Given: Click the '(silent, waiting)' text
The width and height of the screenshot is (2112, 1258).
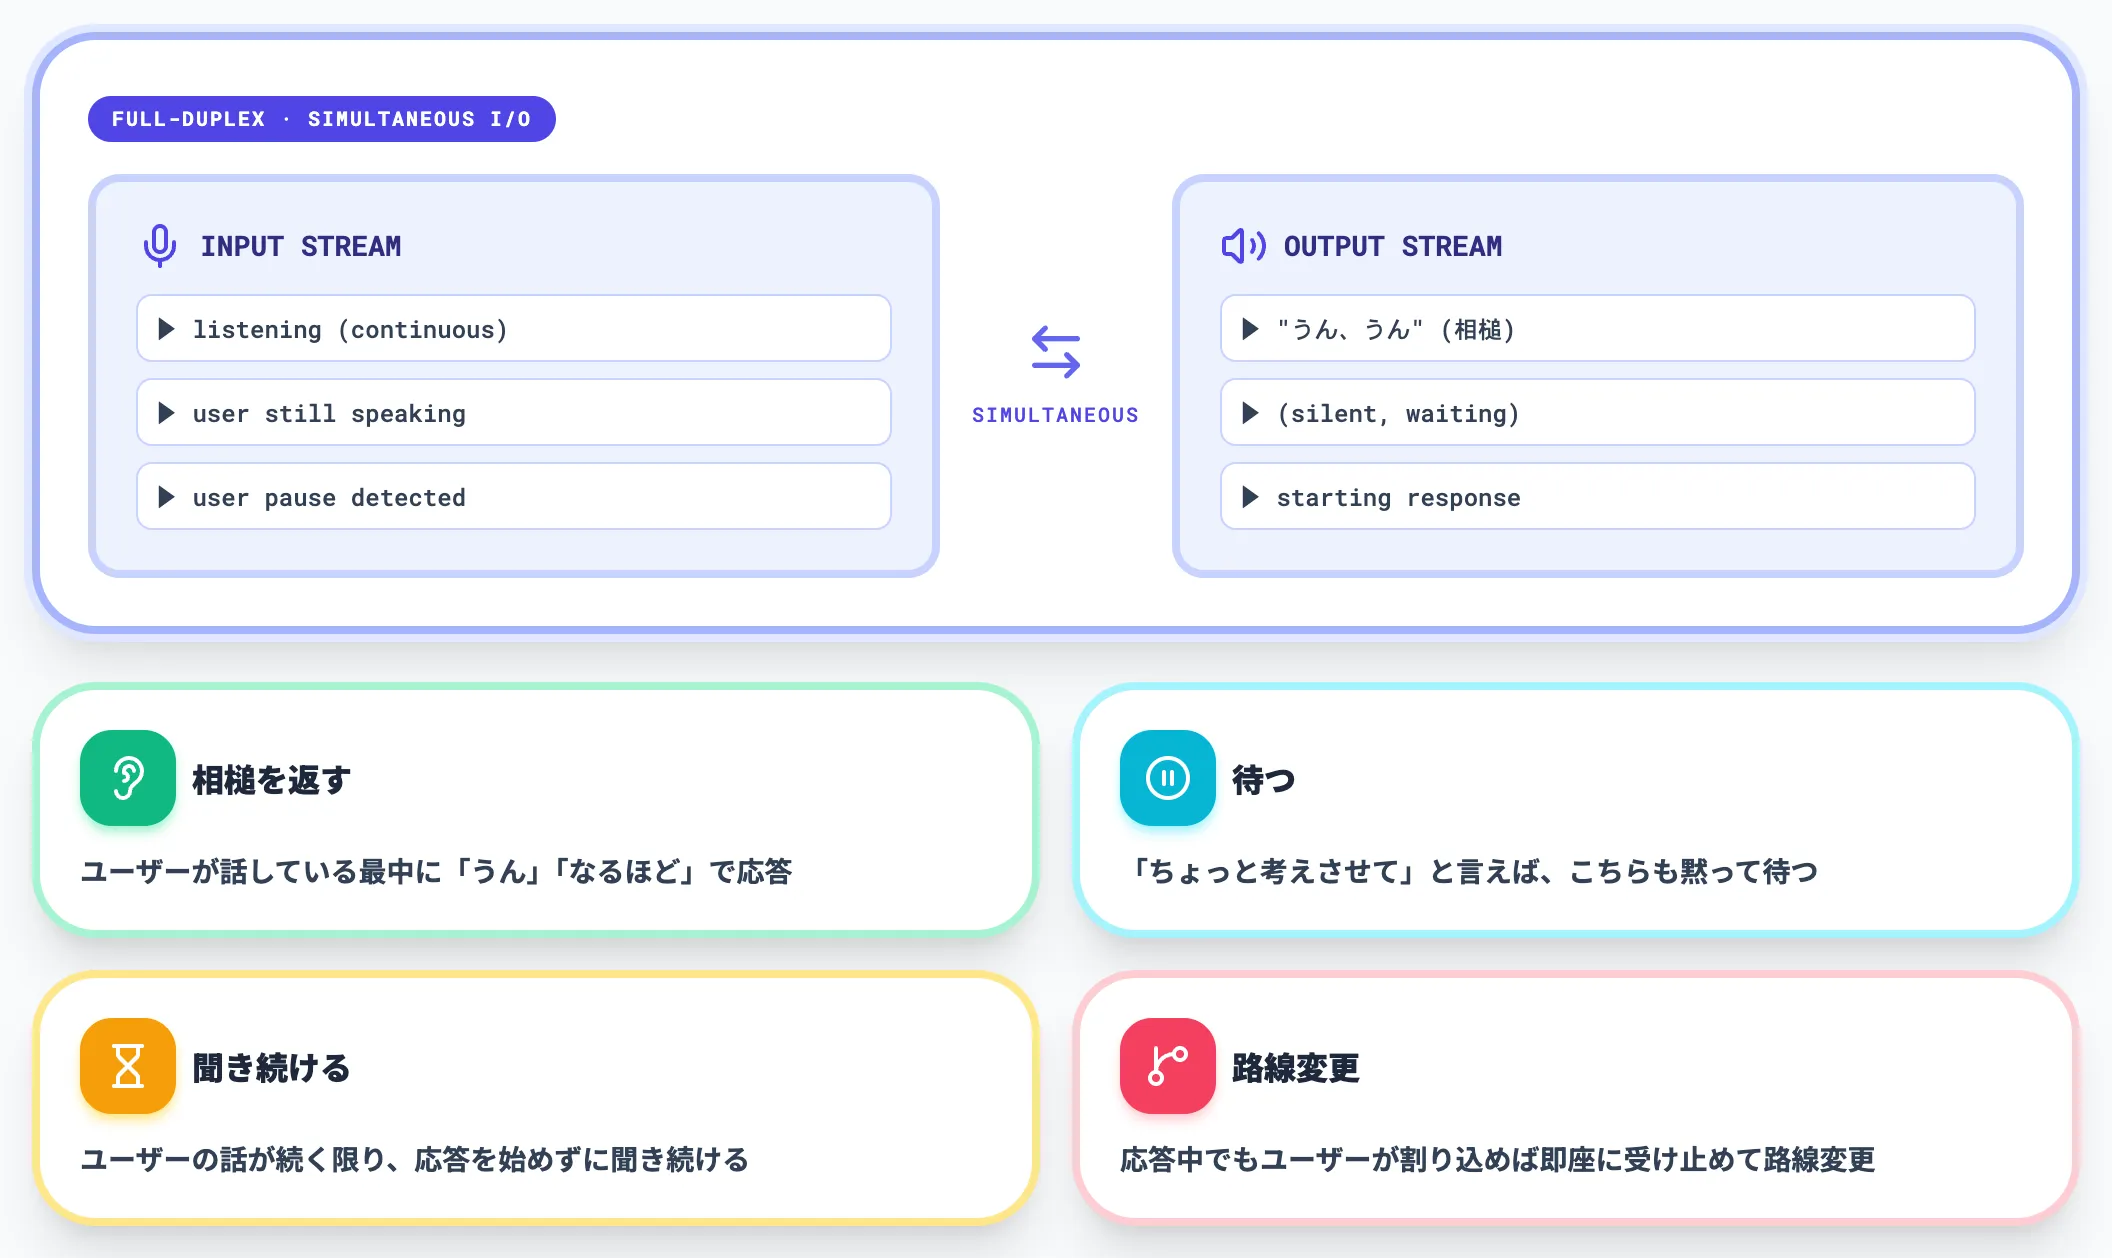Looking at the screenshot, I should point(1398,414).
